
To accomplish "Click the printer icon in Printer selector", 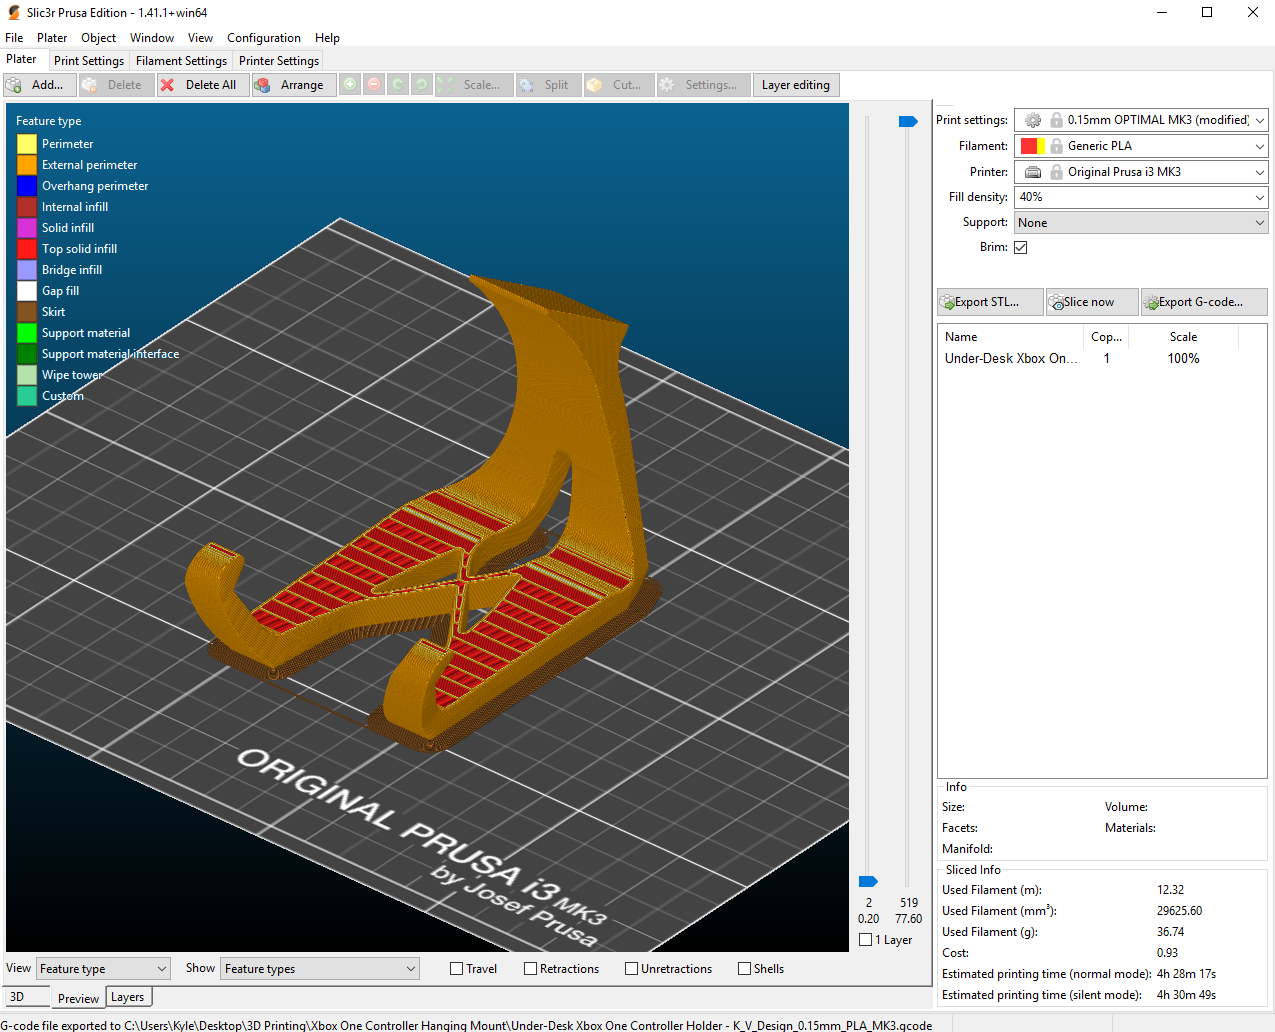I will [1033, 172].
